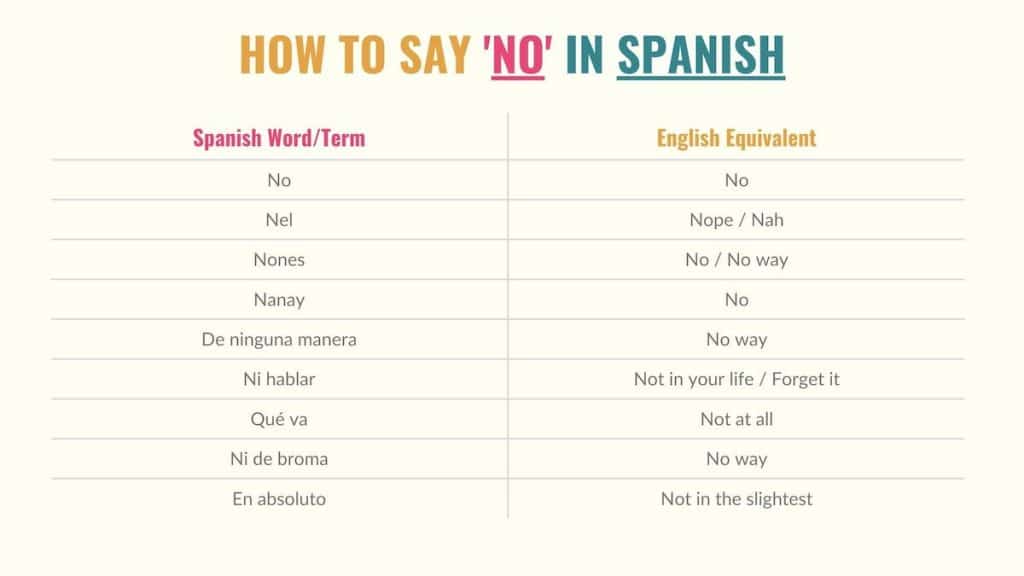
Task: Click the 'En absoluto' cell
Action: click(279, 499)
